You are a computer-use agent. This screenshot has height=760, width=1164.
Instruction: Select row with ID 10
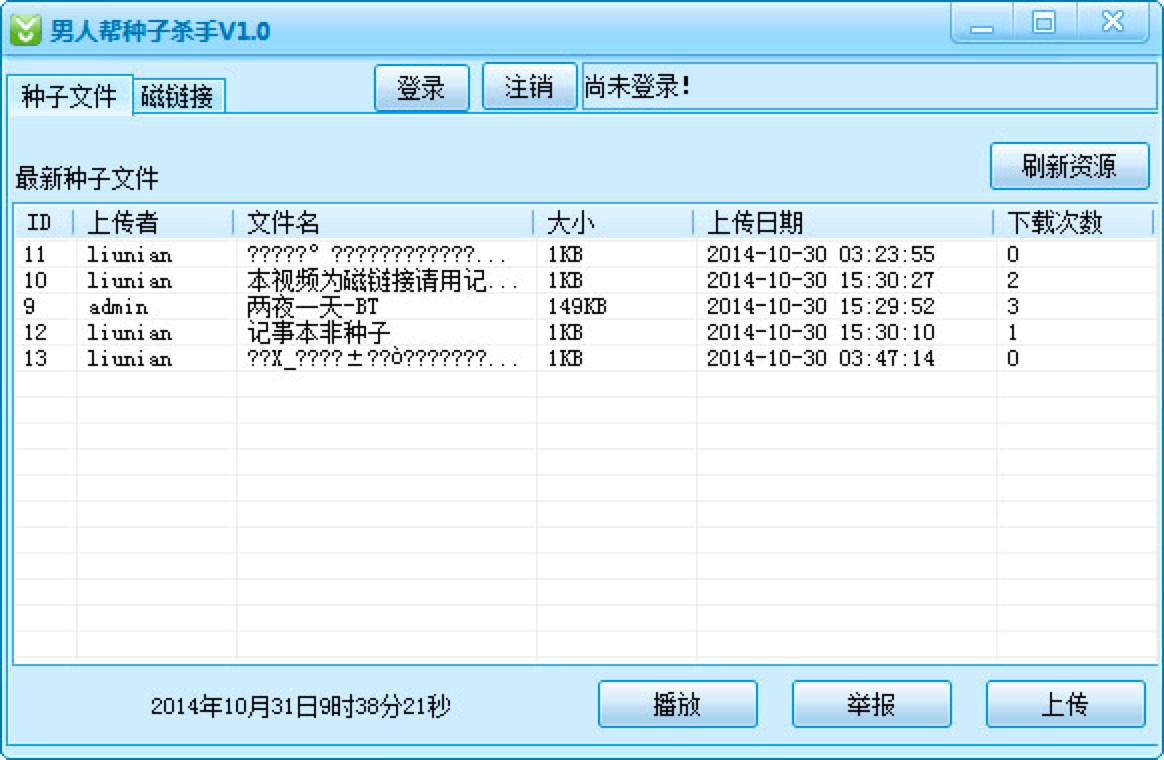pyautogui.click(x=585, y=281)
